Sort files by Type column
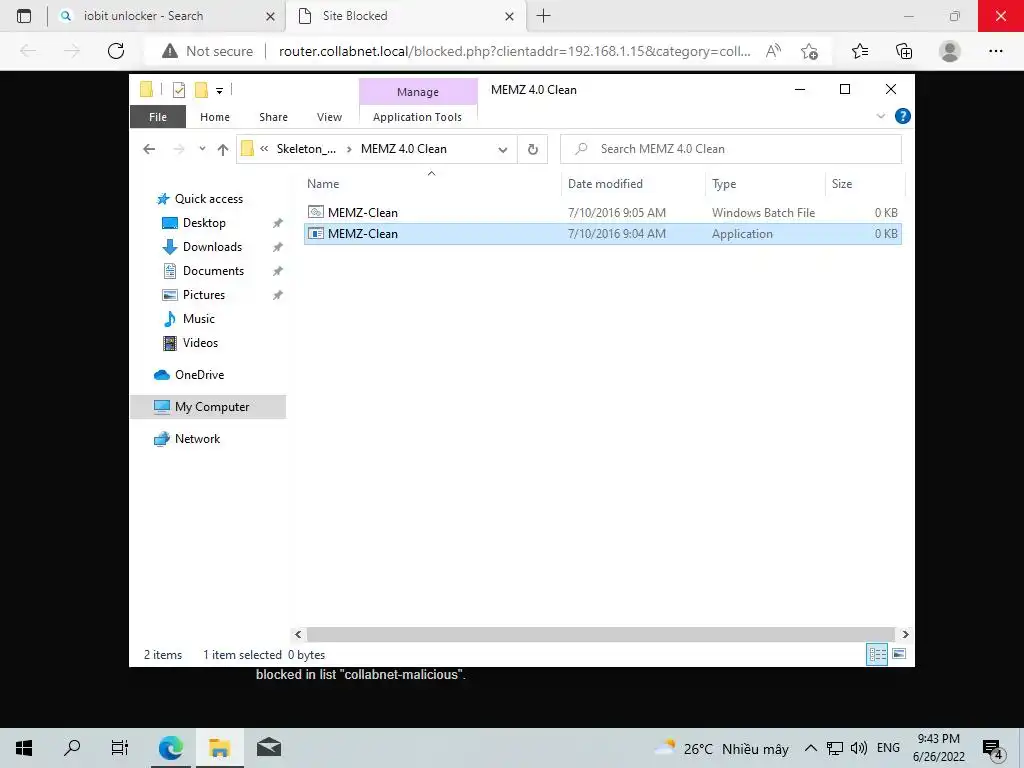This screenshot has height=768, width=1024. pyautogui.click(x=765, y=184)
